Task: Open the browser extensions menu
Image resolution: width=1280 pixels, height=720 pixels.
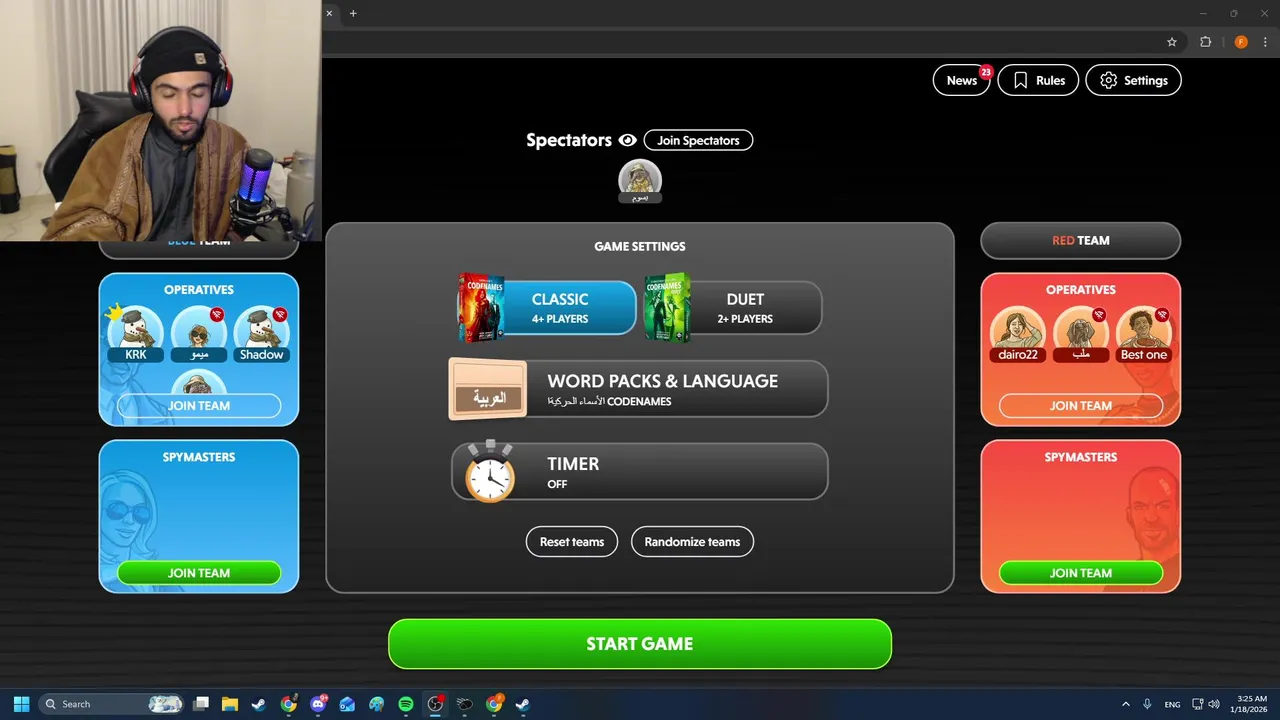Action: 1205,42
